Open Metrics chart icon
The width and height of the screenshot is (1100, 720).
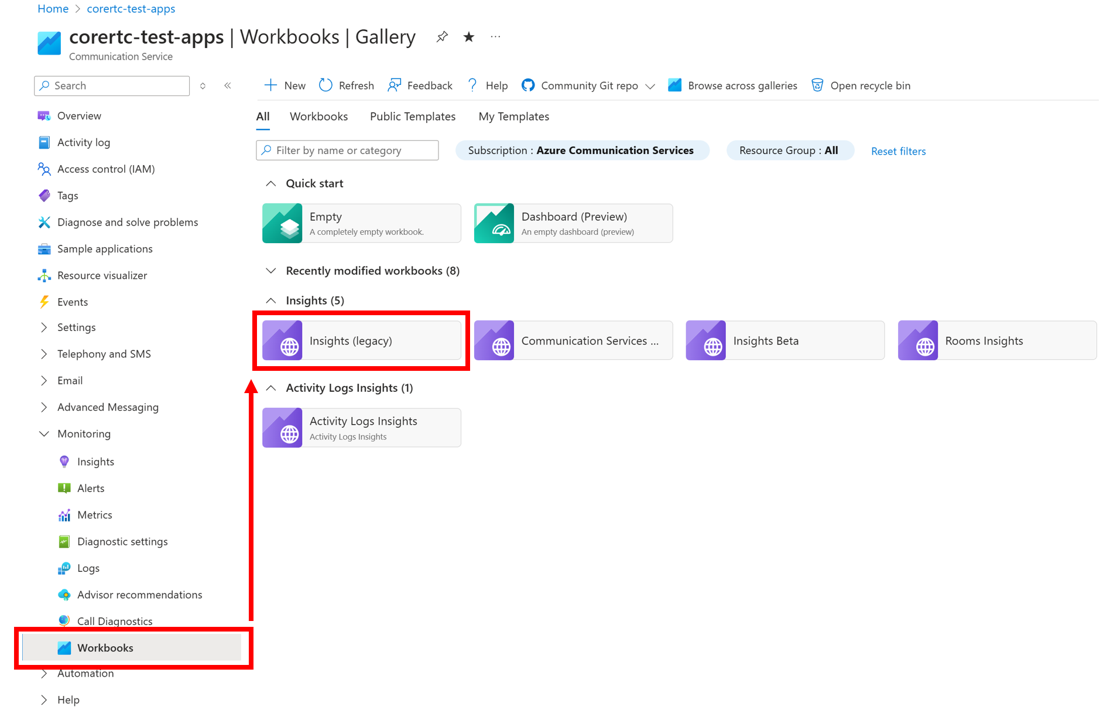pyautogui.click(x=65, y=515)
